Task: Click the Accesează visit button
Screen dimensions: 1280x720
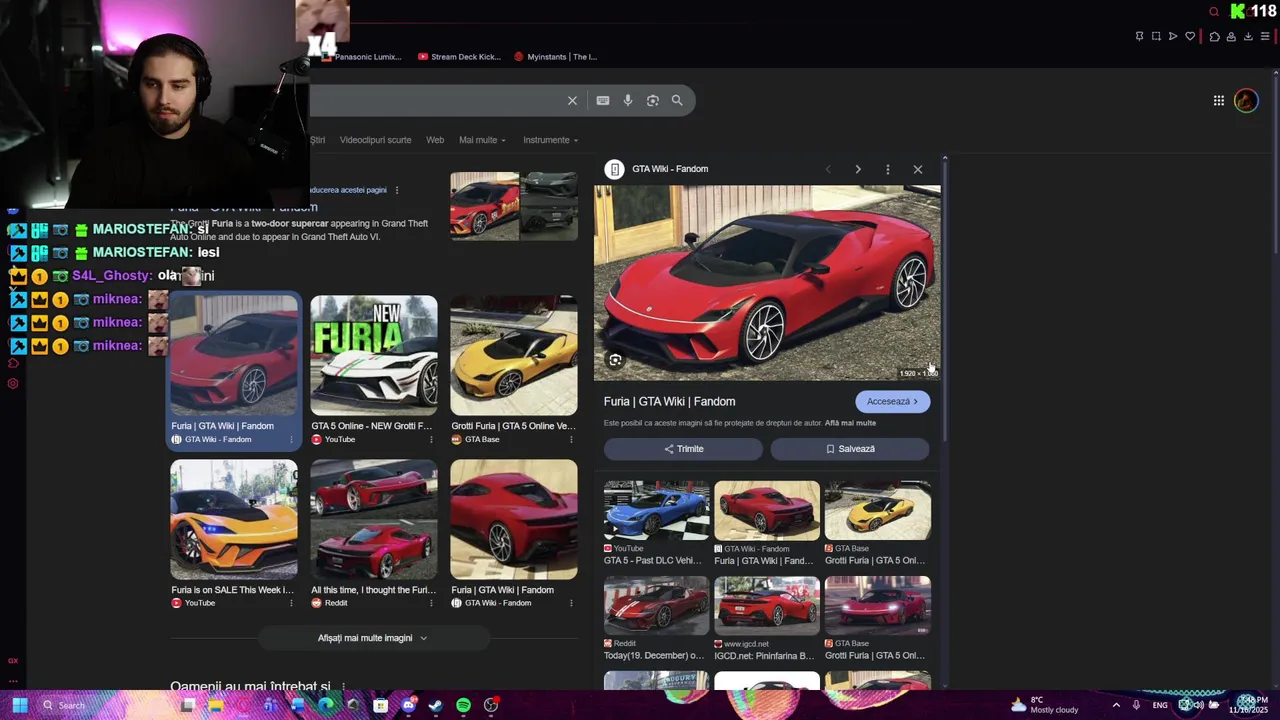Action: click(892, 401)
